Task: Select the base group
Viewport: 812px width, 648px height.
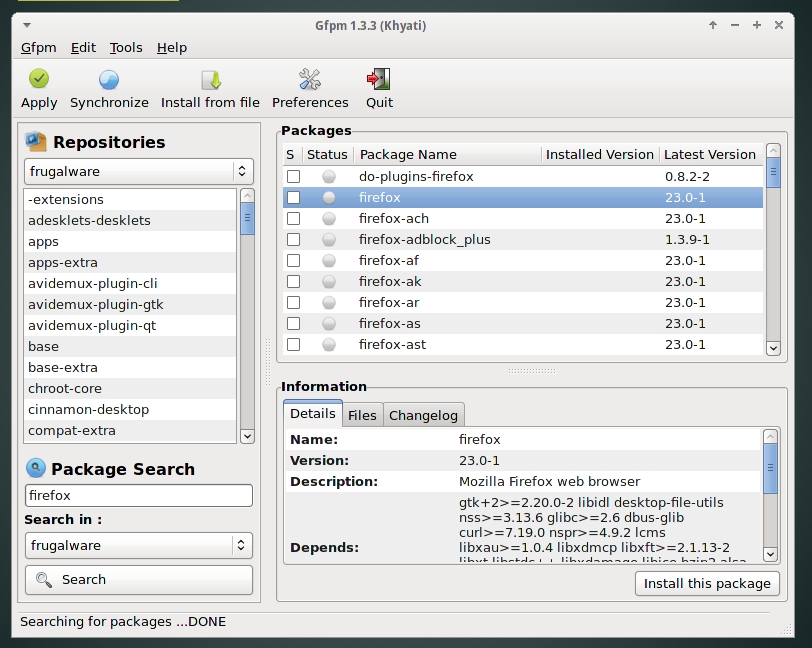Action: pos(130,347)
